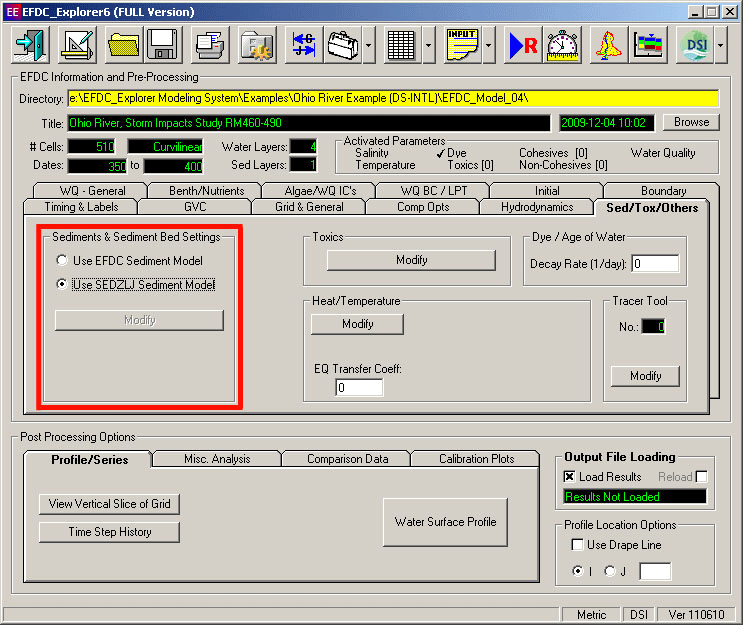
Task: Click Modify in Heat/Temperature group
Action: coord(357,324)
